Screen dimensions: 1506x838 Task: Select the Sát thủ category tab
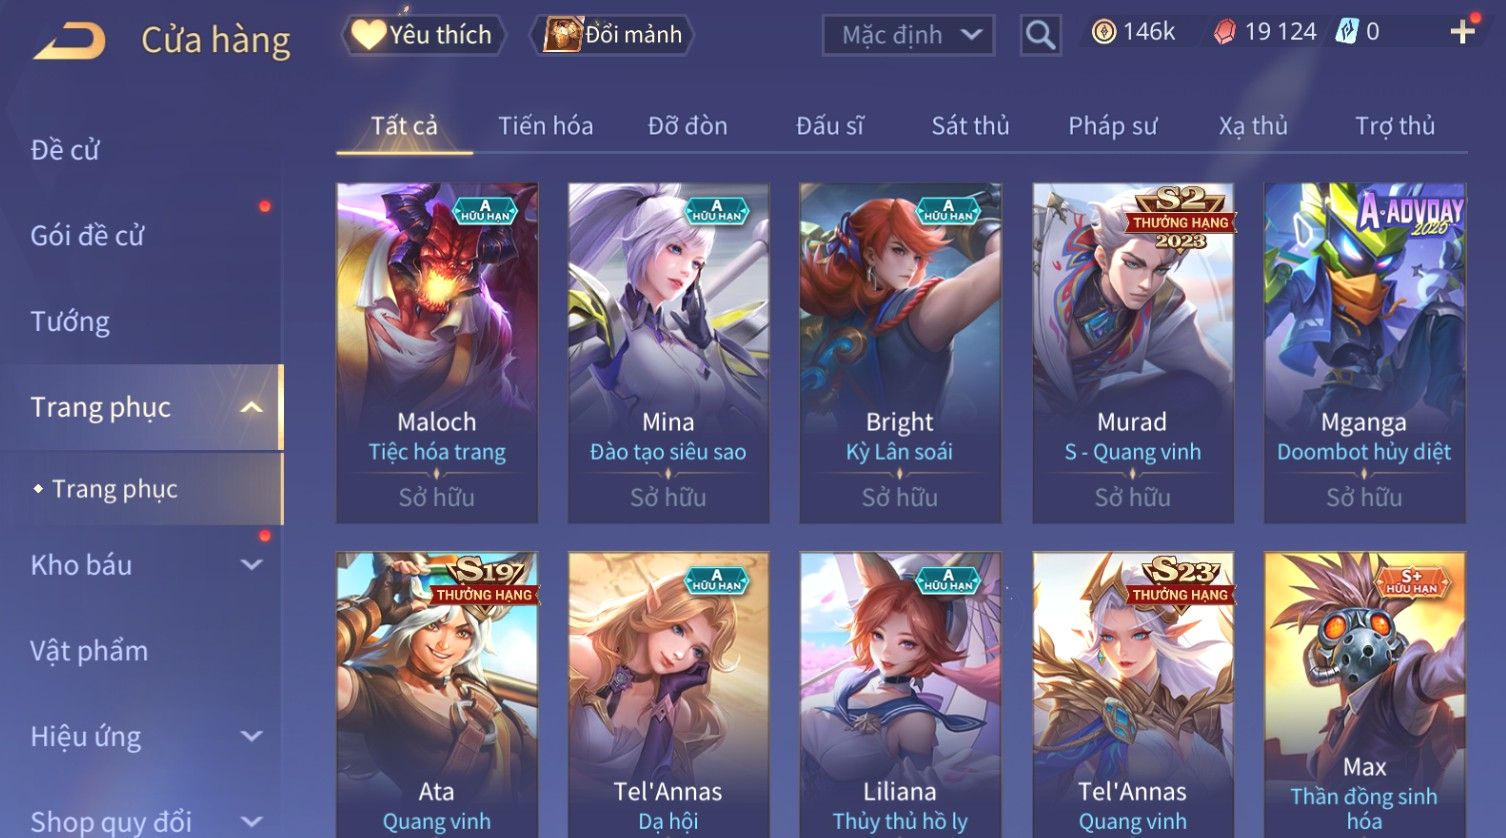pyautogui.click(x=970, y=126)
